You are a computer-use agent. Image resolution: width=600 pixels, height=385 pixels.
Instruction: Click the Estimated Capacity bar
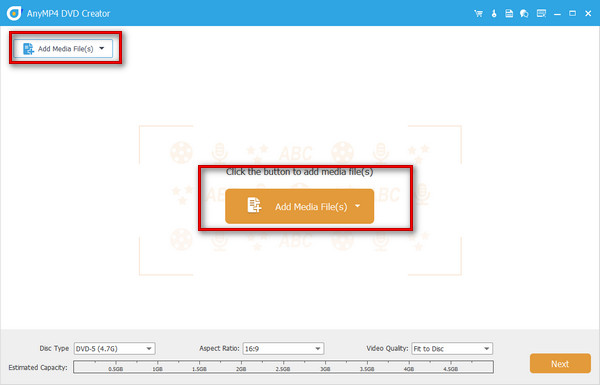click(283, 367)
